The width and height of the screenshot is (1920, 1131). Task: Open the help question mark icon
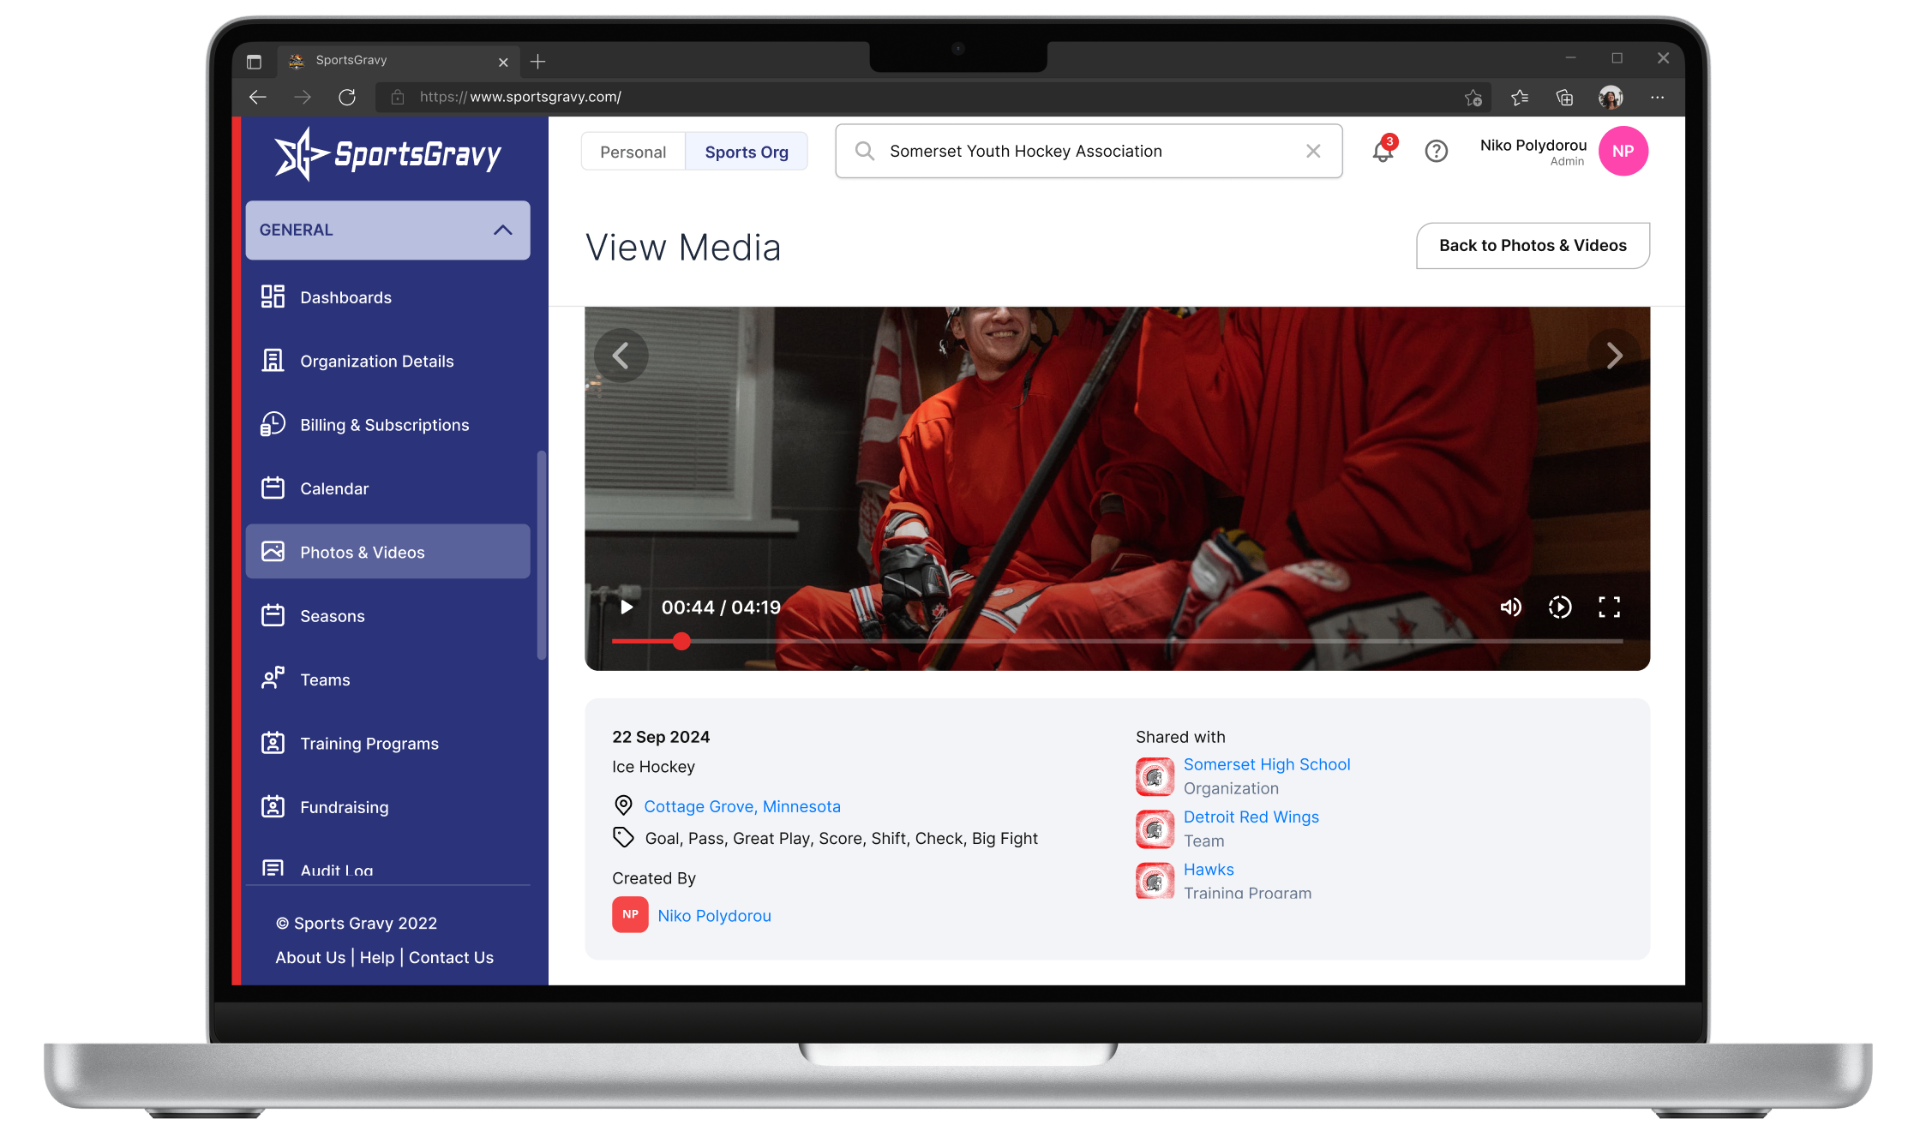tap(1436, 151)
